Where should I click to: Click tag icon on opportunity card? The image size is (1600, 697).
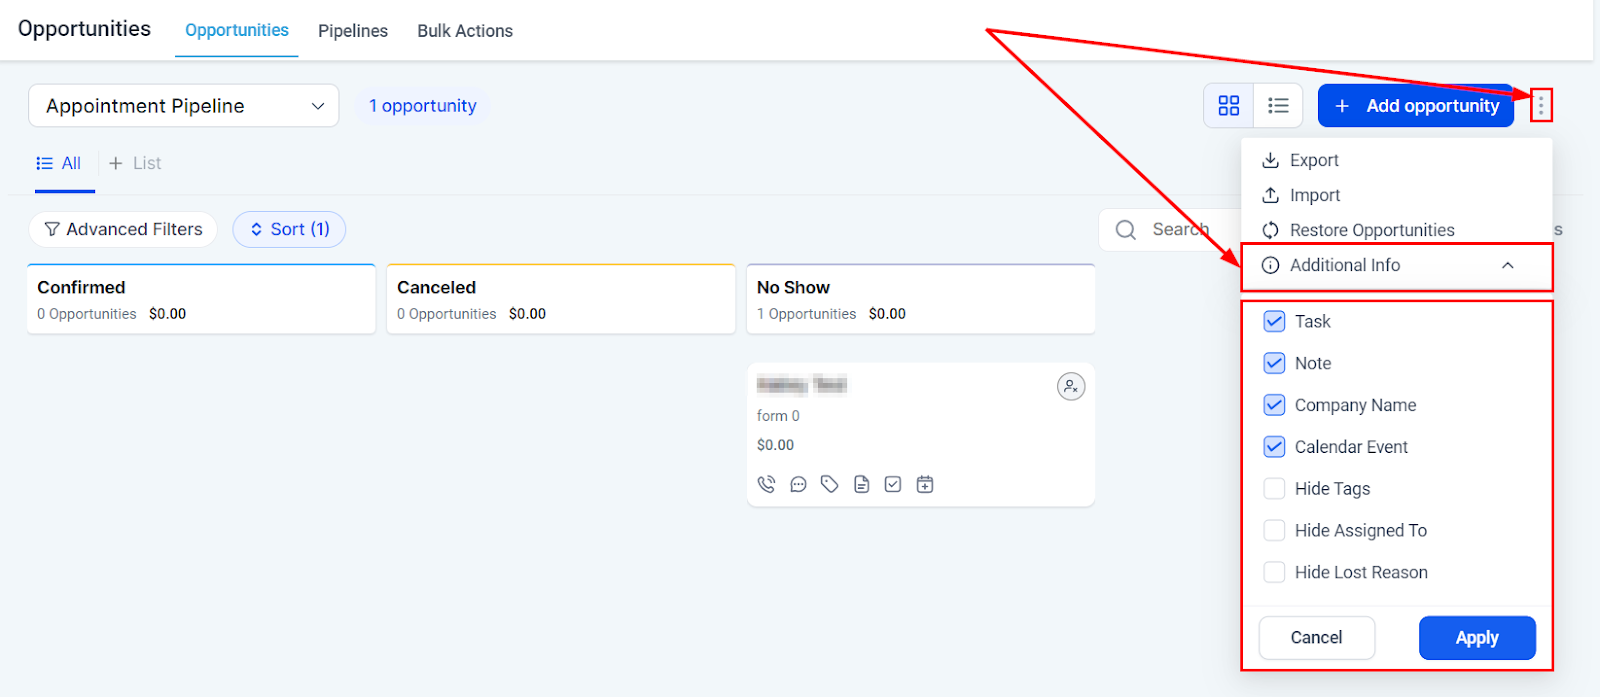[830, 484]
